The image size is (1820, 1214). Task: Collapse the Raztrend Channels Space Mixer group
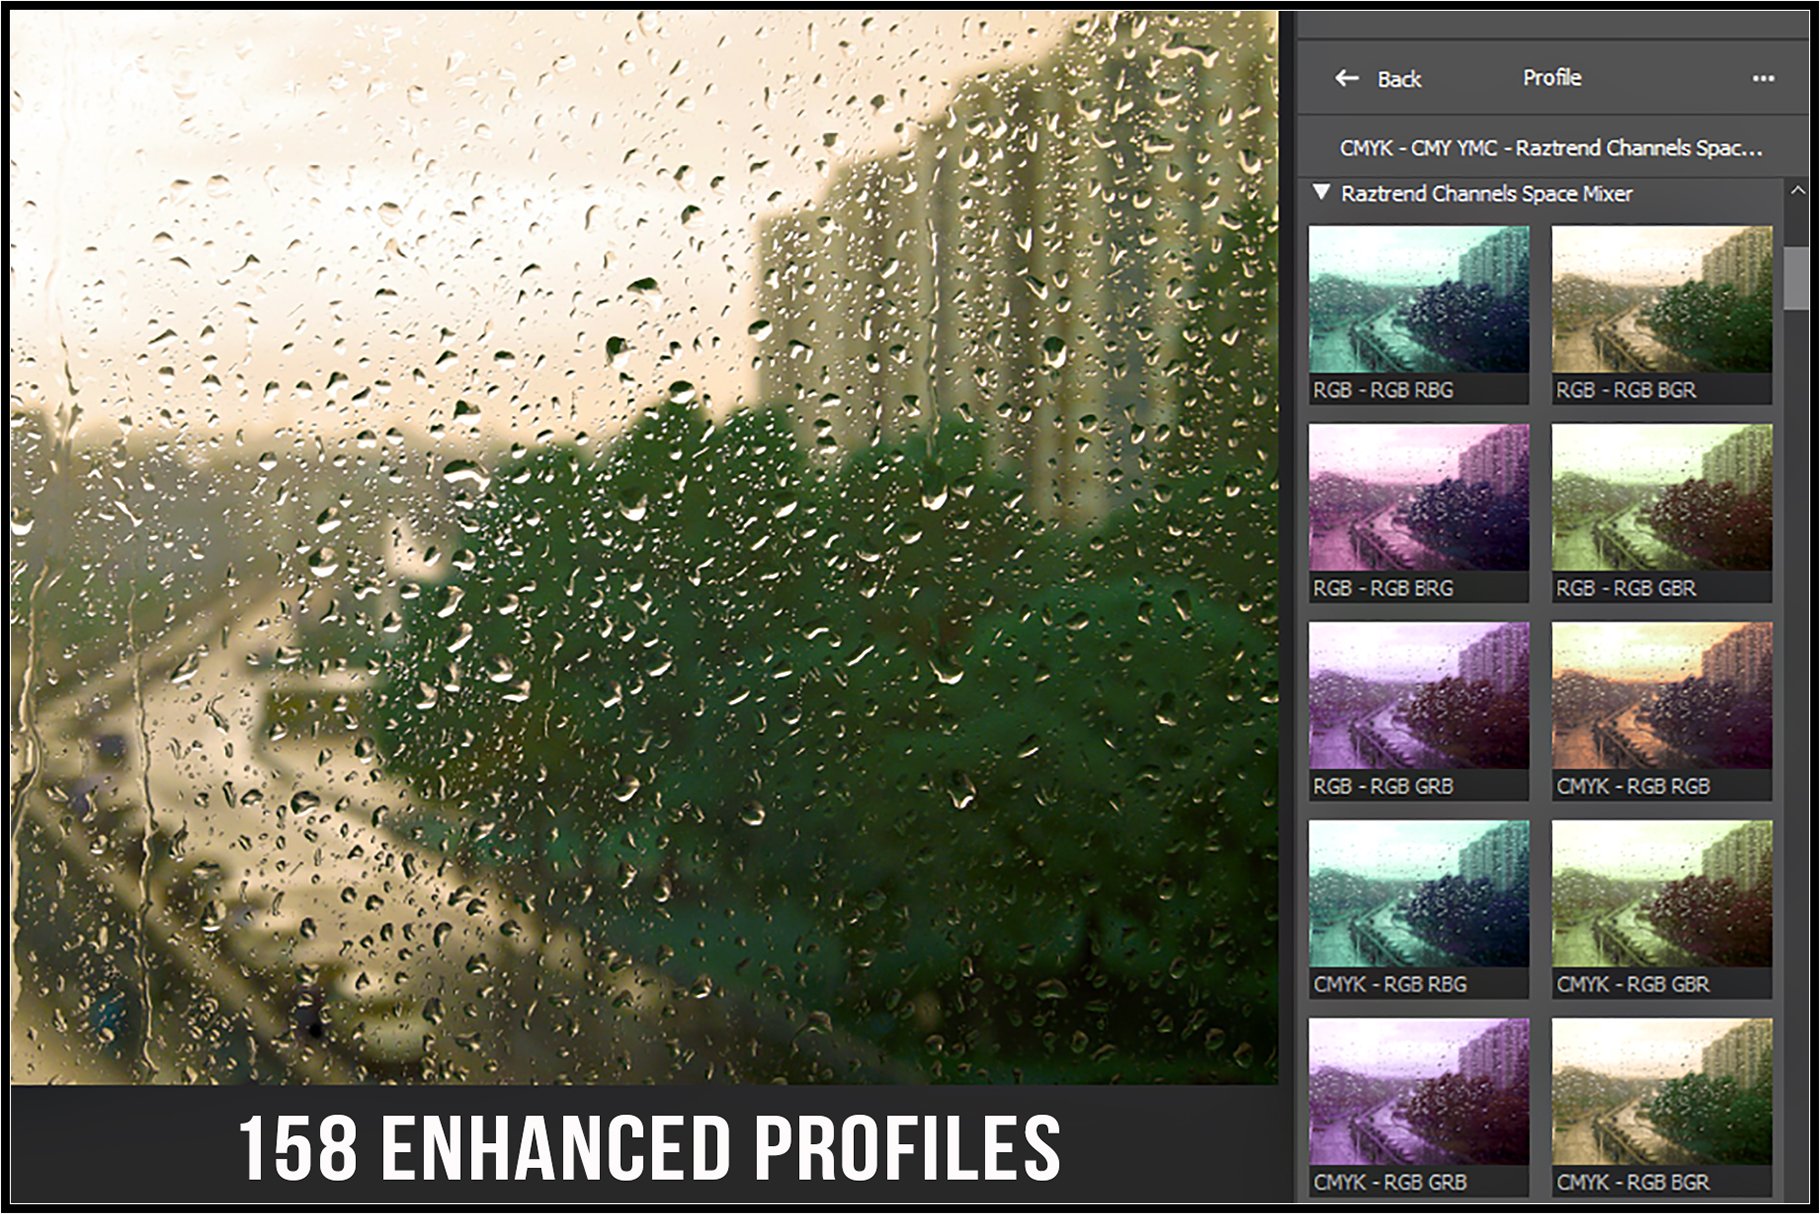pyautogui.click(x=1322, y=192)
